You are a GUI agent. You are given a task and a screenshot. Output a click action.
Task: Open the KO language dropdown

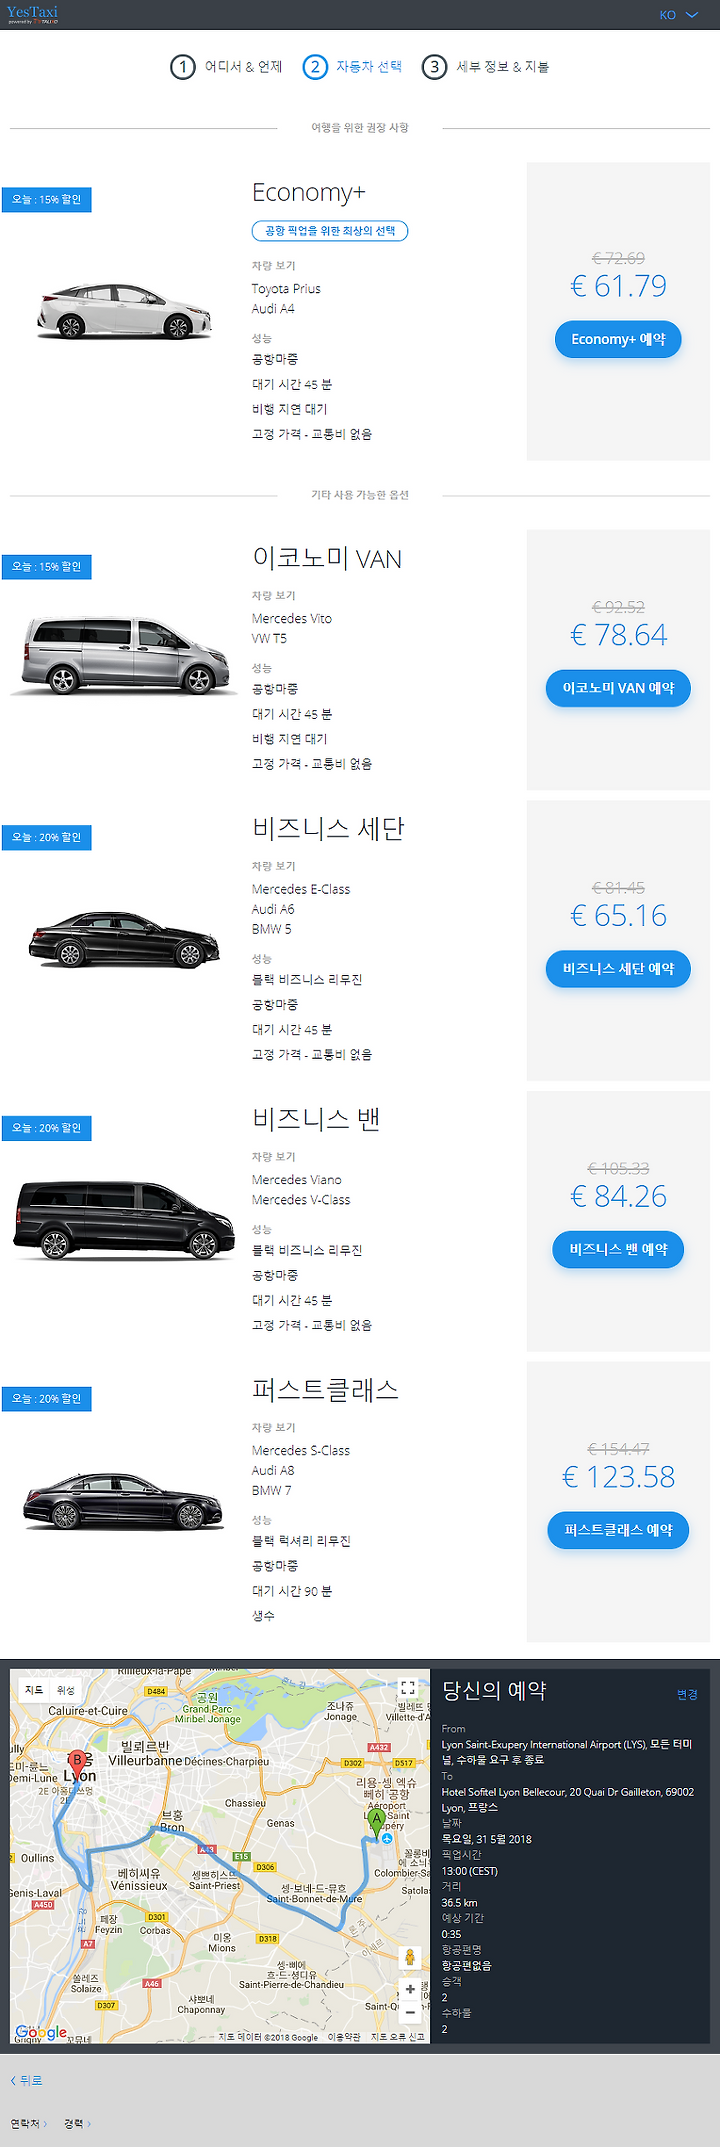(678, 15)
